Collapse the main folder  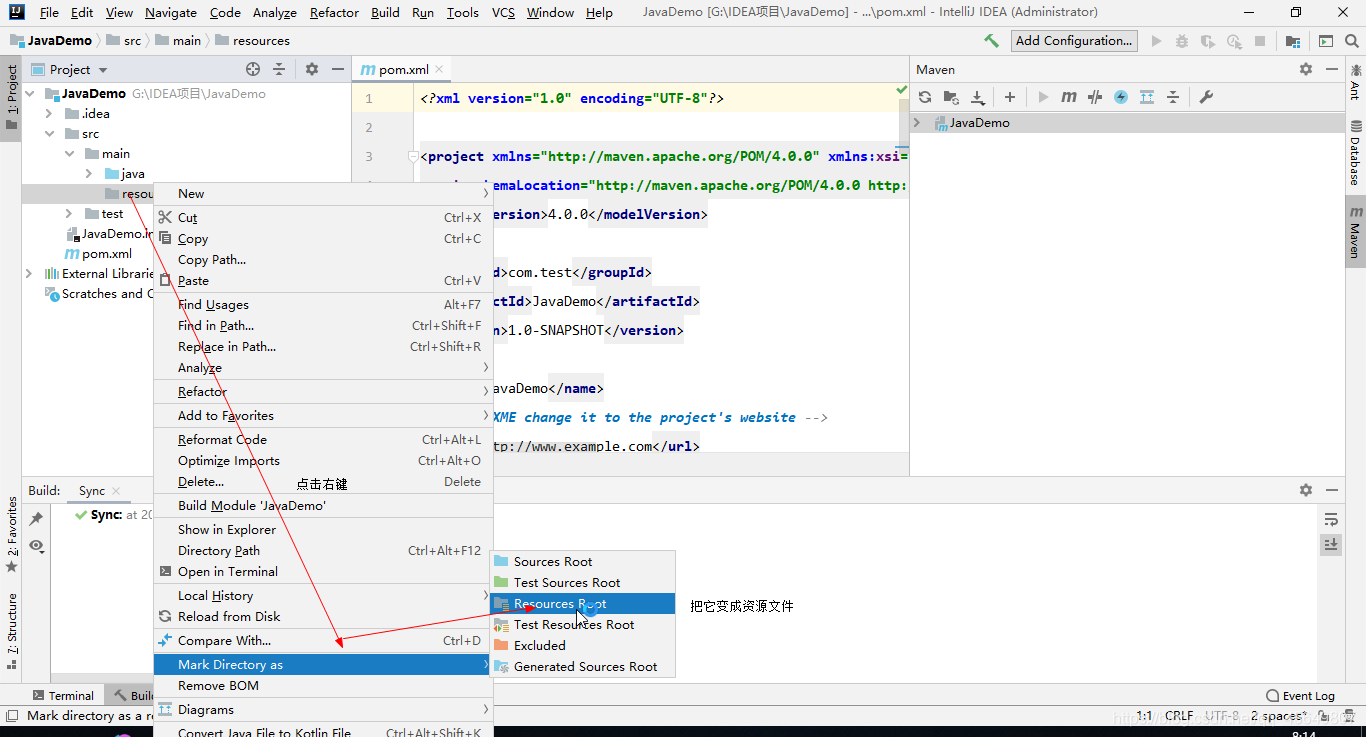(x=69, y=153)
